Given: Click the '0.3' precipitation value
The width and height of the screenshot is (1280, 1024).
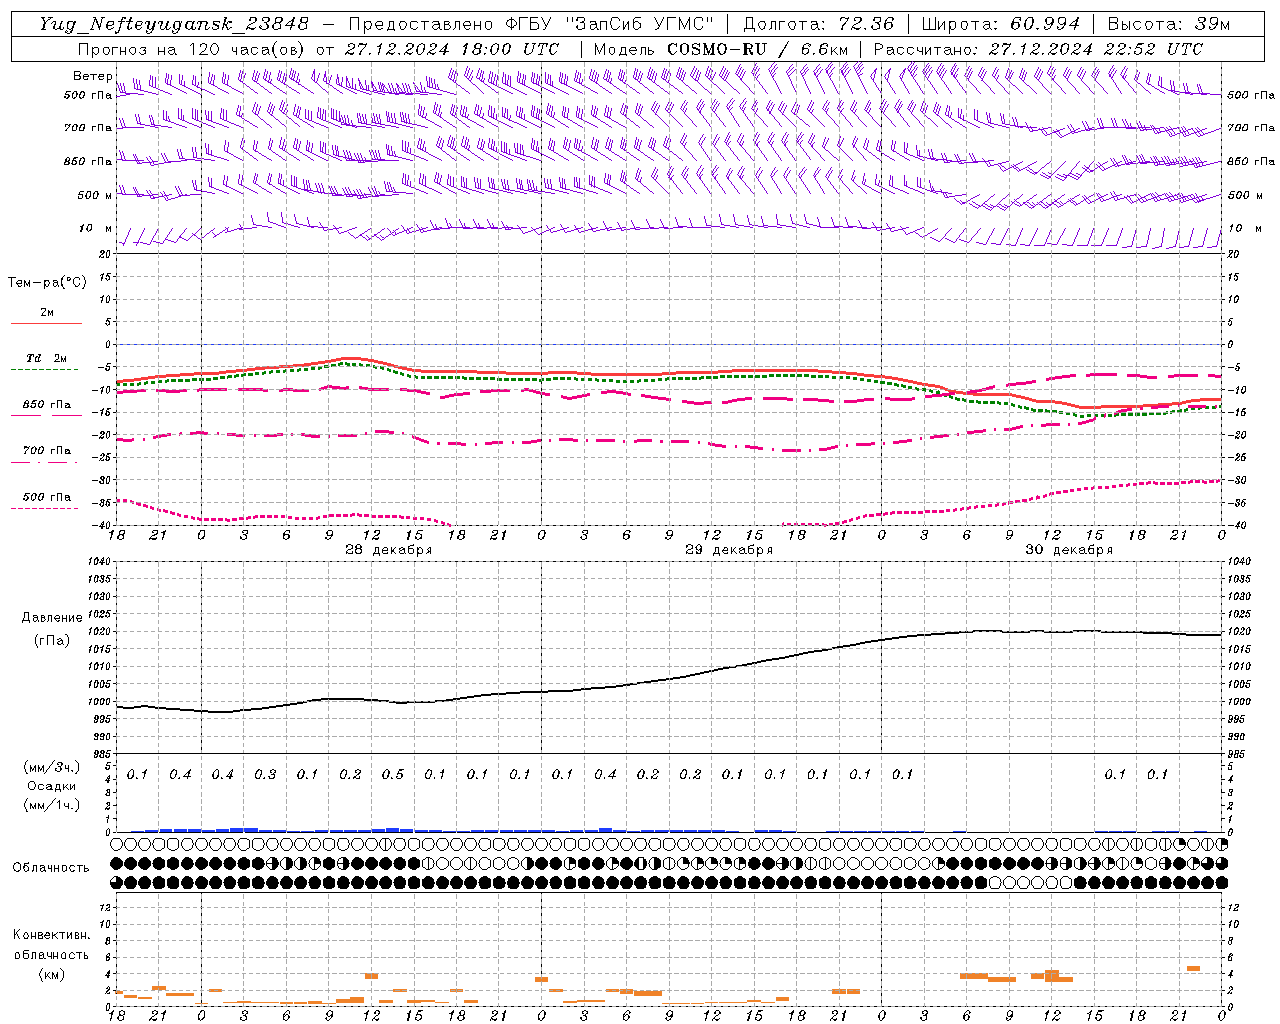Looking at the screenshot, I should click(x=265, y=774).
